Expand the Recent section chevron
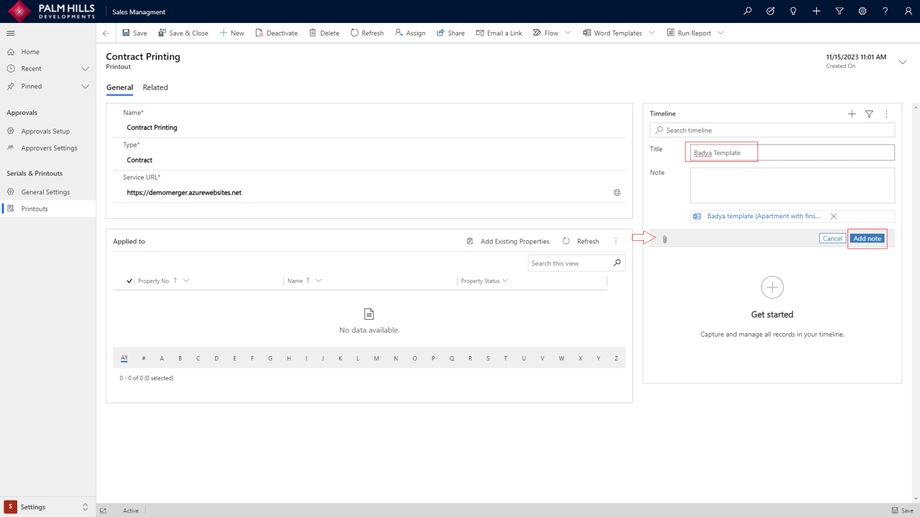The width and height of the screenshot is (920, 517). 85,69
